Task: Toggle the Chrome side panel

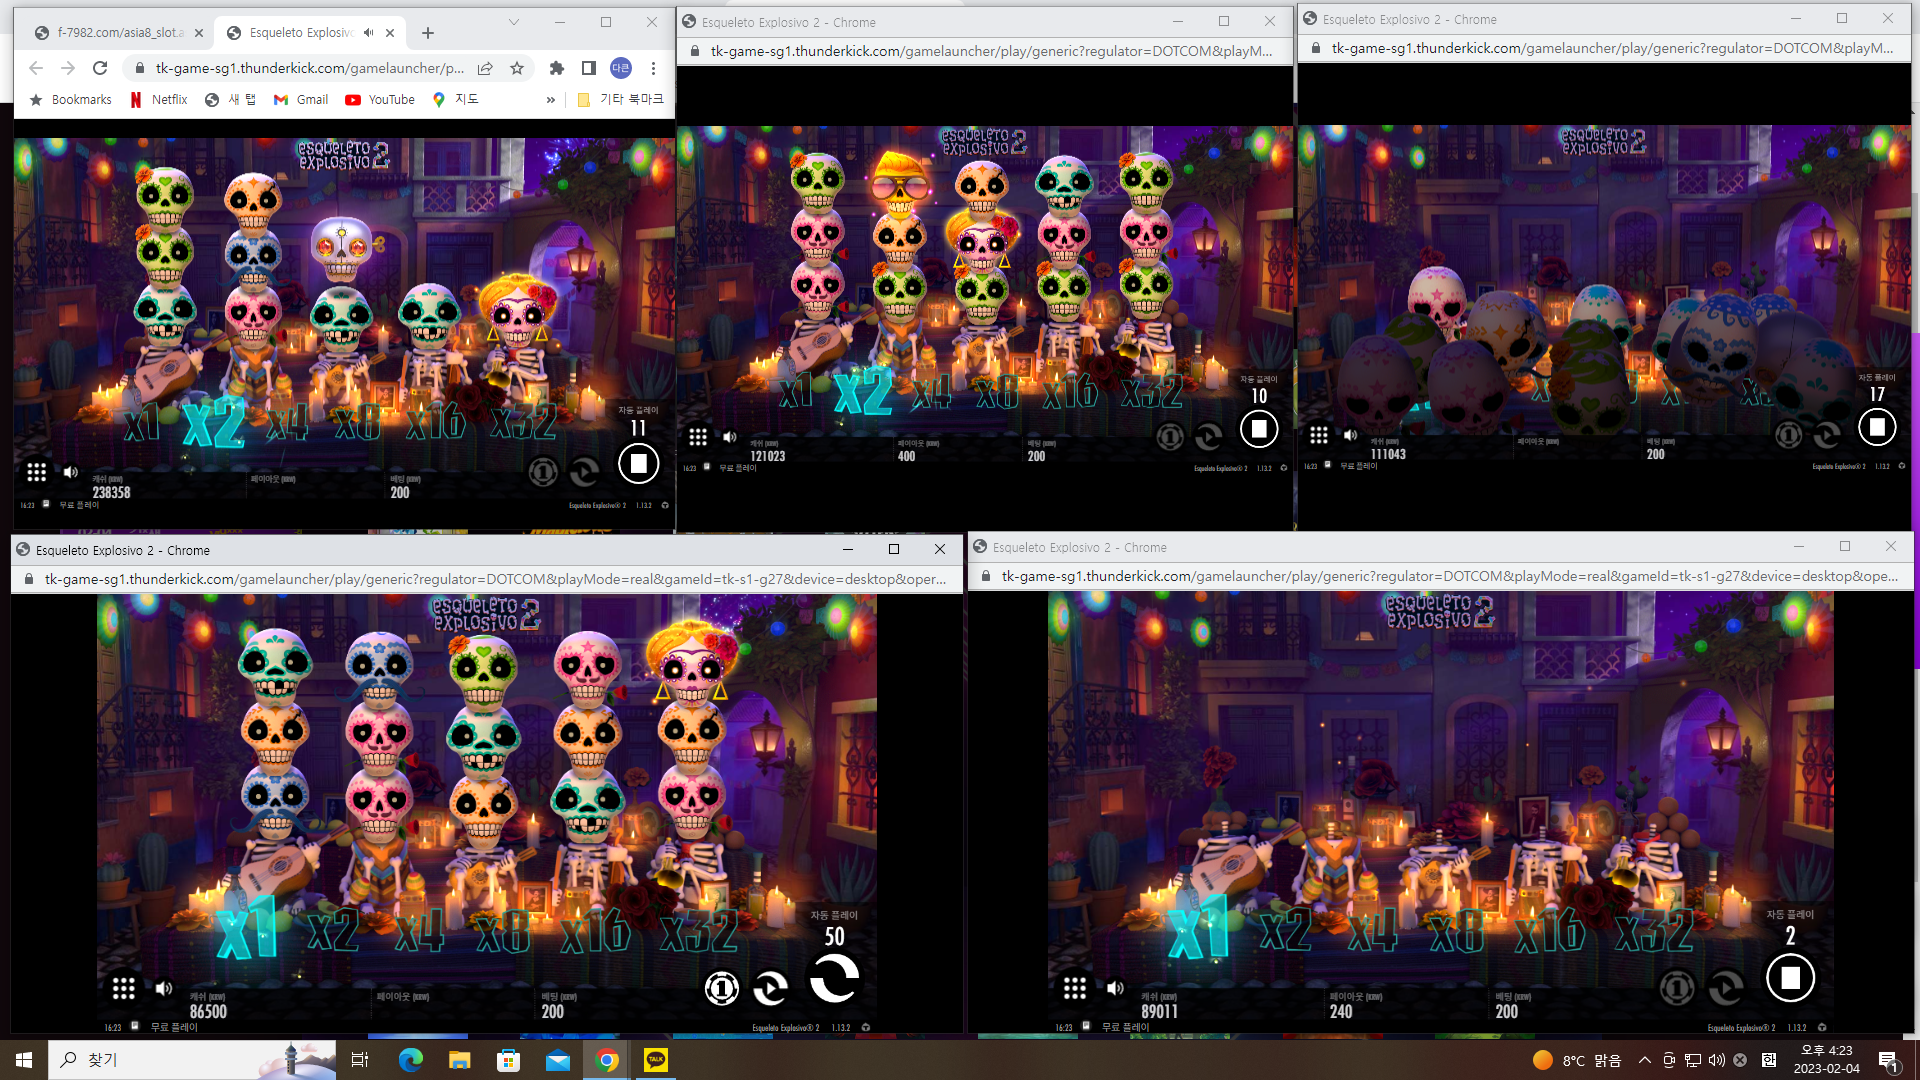Action: [589, 68]
